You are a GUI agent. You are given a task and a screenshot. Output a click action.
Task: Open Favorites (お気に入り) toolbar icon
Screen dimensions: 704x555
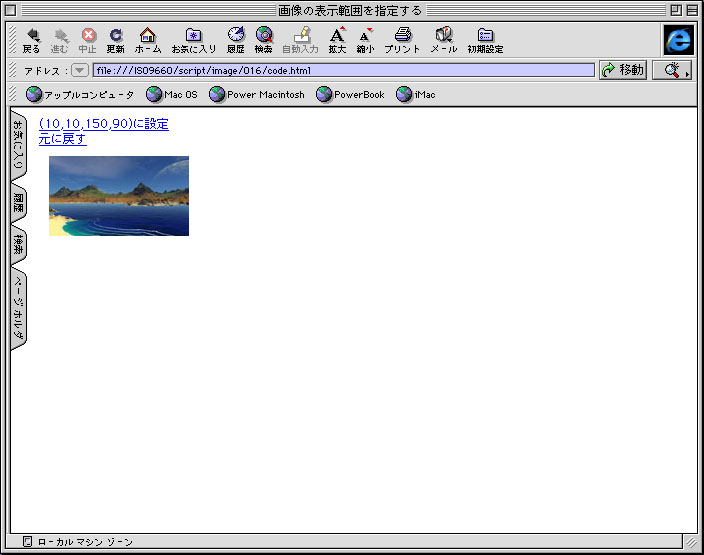click(194, 40)
